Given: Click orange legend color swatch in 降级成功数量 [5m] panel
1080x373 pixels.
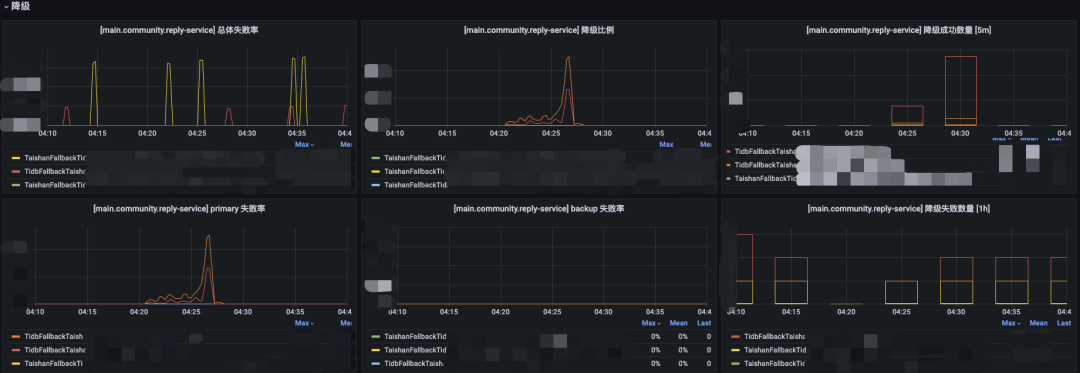Looking at the screenshot, I should click(x=729, y=165).
